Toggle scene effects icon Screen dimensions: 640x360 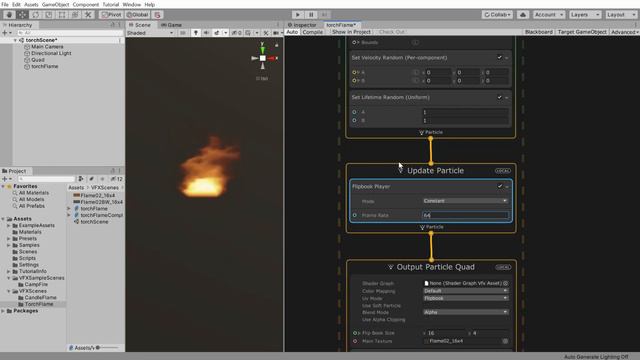pyautogui.click(x=217, y=33)
